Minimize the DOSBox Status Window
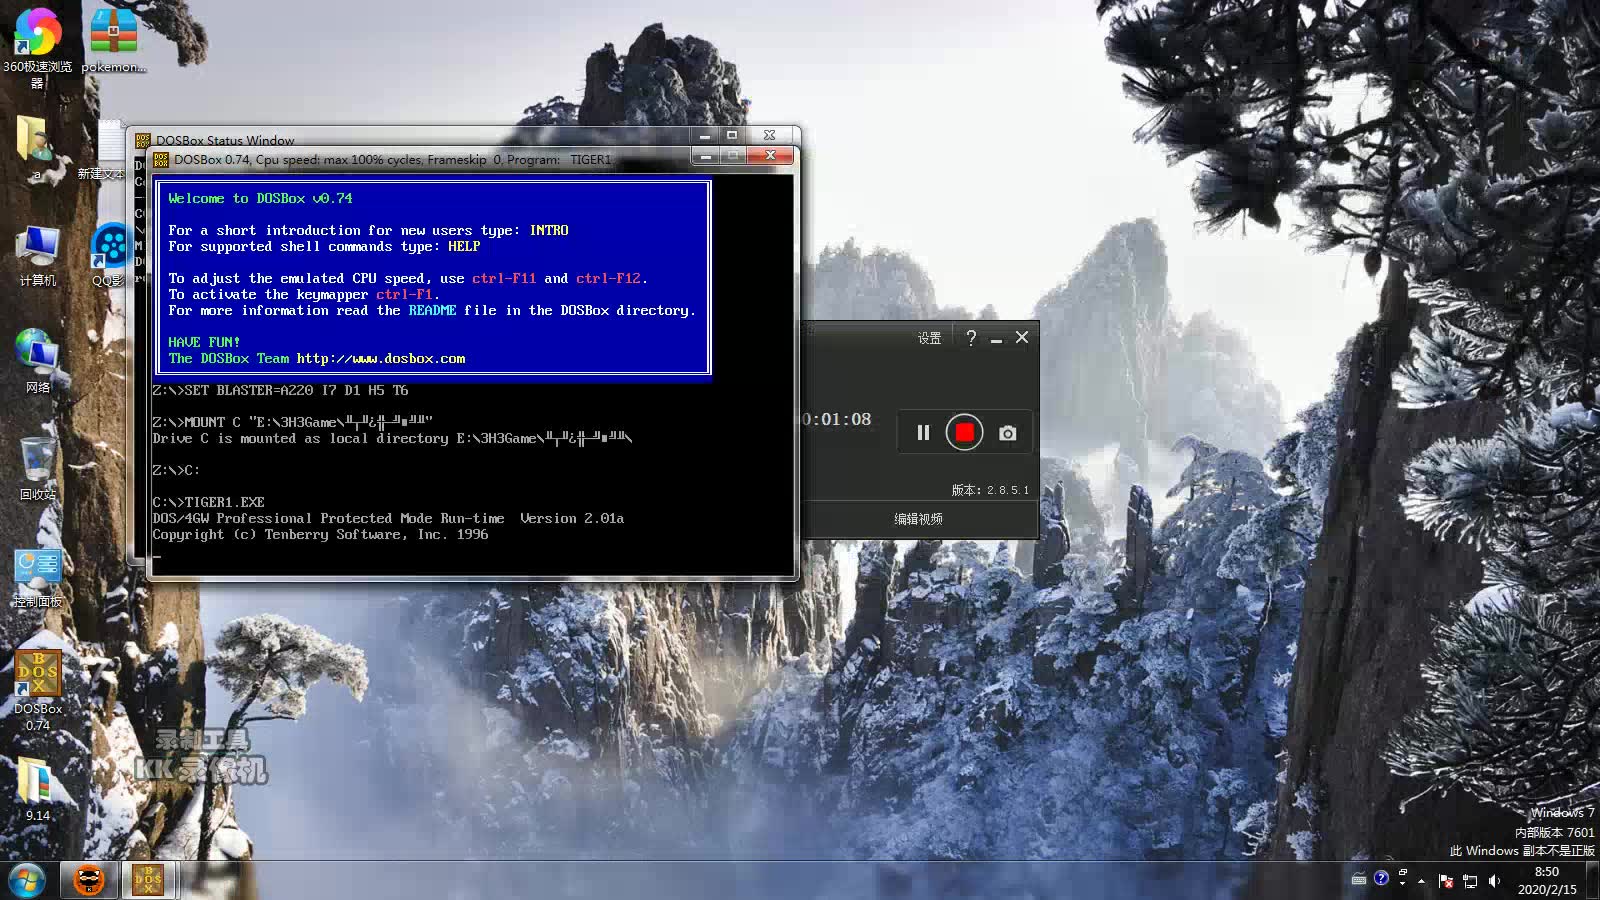Viewport: 1600px width, 900px height. [705, 135]
